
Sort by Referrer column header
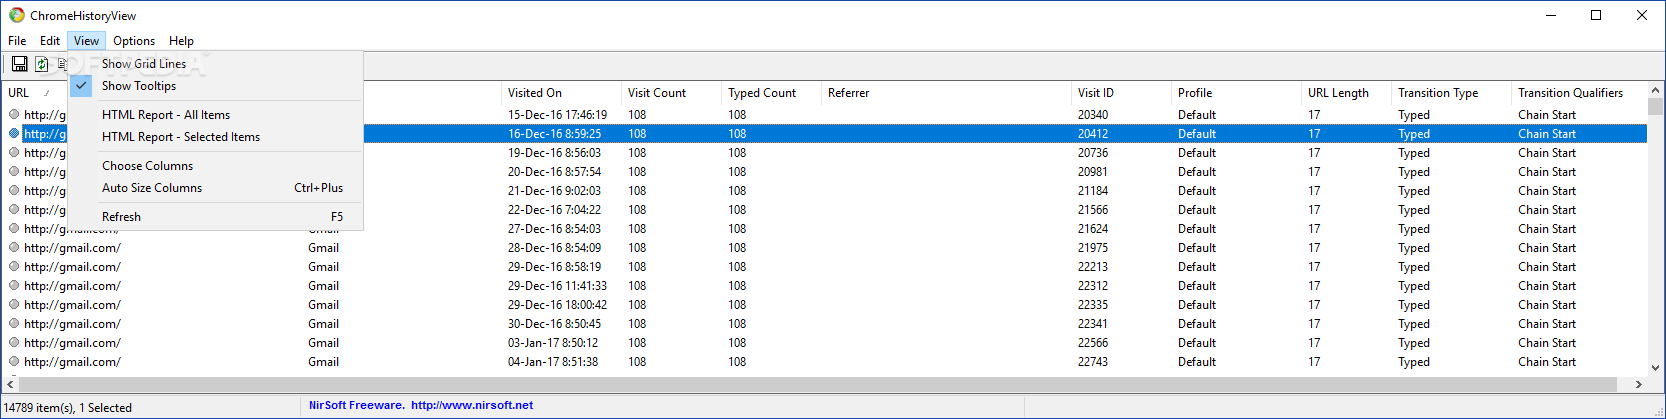click(x=946, y=92)
